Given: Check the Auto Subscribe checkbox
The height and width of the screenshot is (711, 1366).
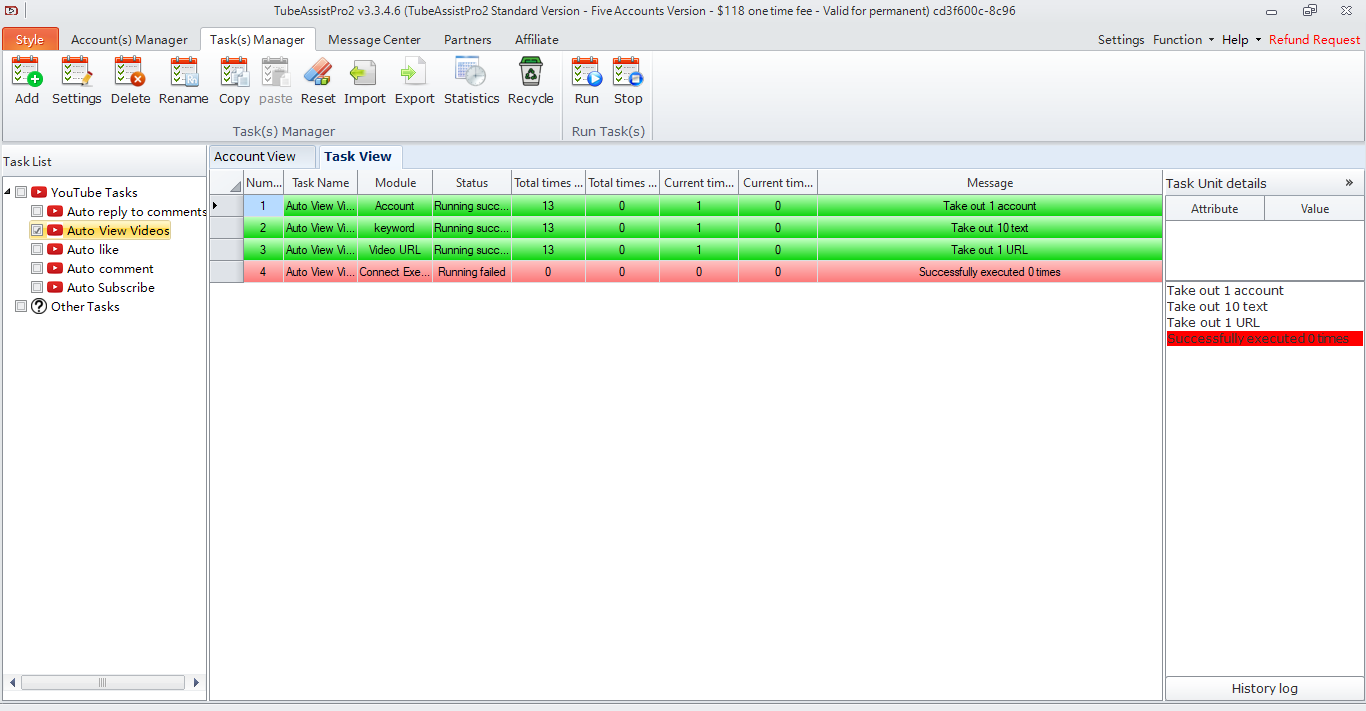Looking at the screenshot, I should (x=37, y=288).
